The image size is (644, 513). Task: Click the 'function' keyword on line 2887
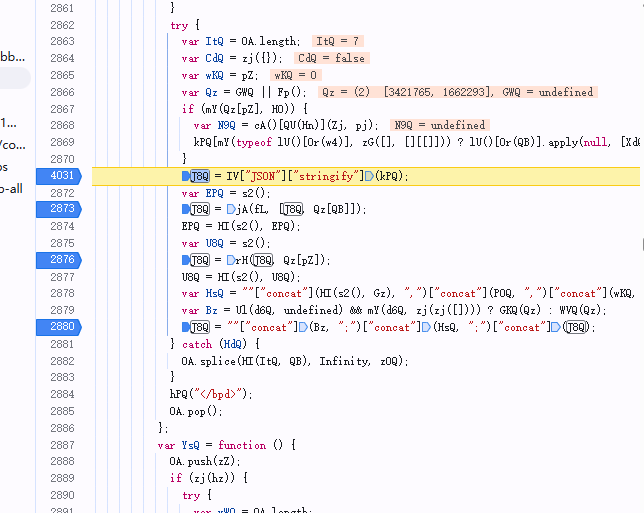point(242,445)
